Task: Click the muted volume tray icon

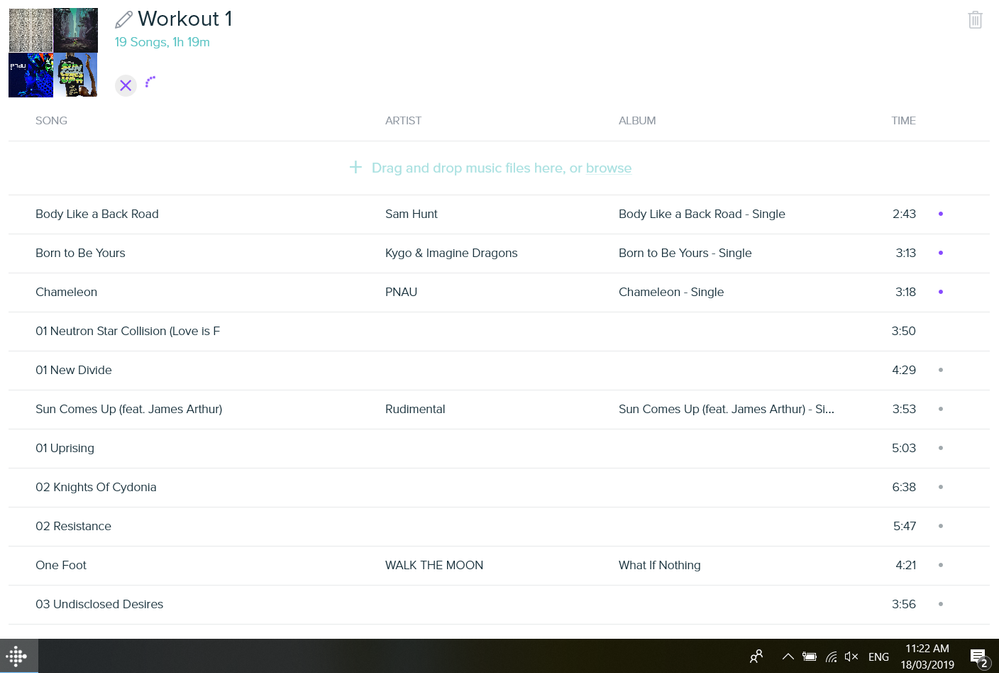Action: click(x=851, y=656)
